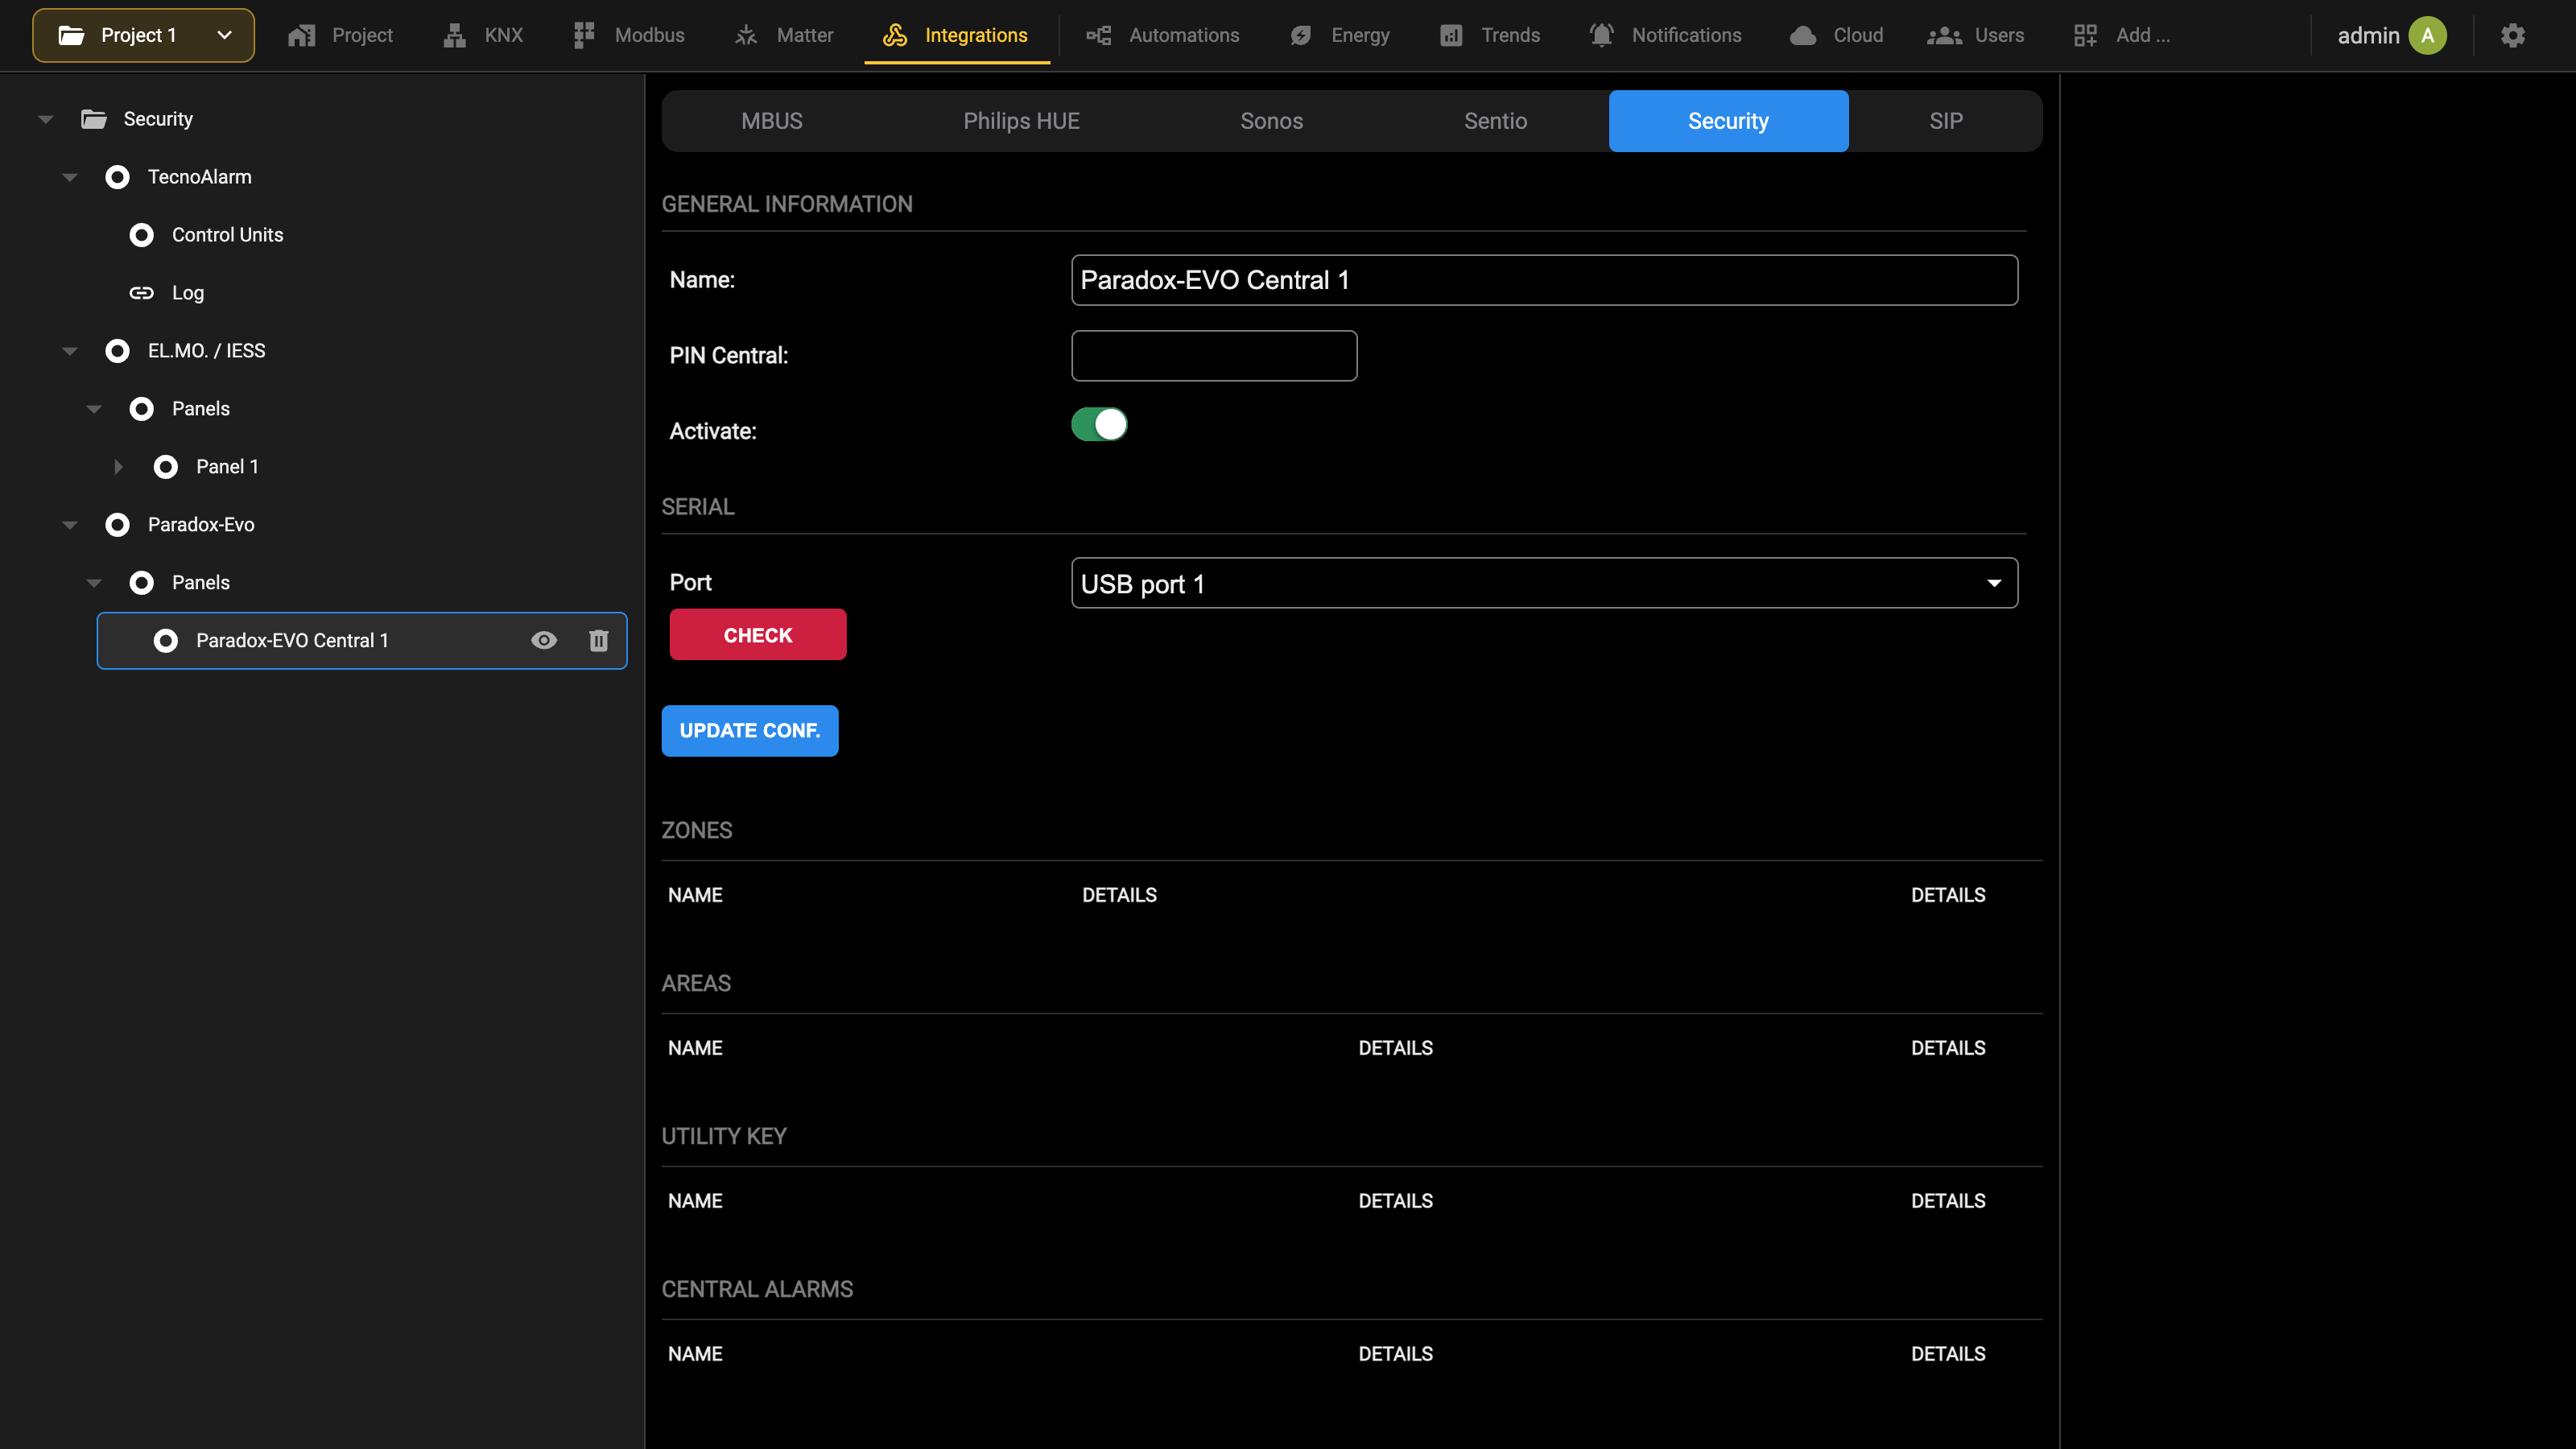This screenshot has height=1449, width=2576.
Task: Open the Integrations menu item
Action: [x=956, y=36]
